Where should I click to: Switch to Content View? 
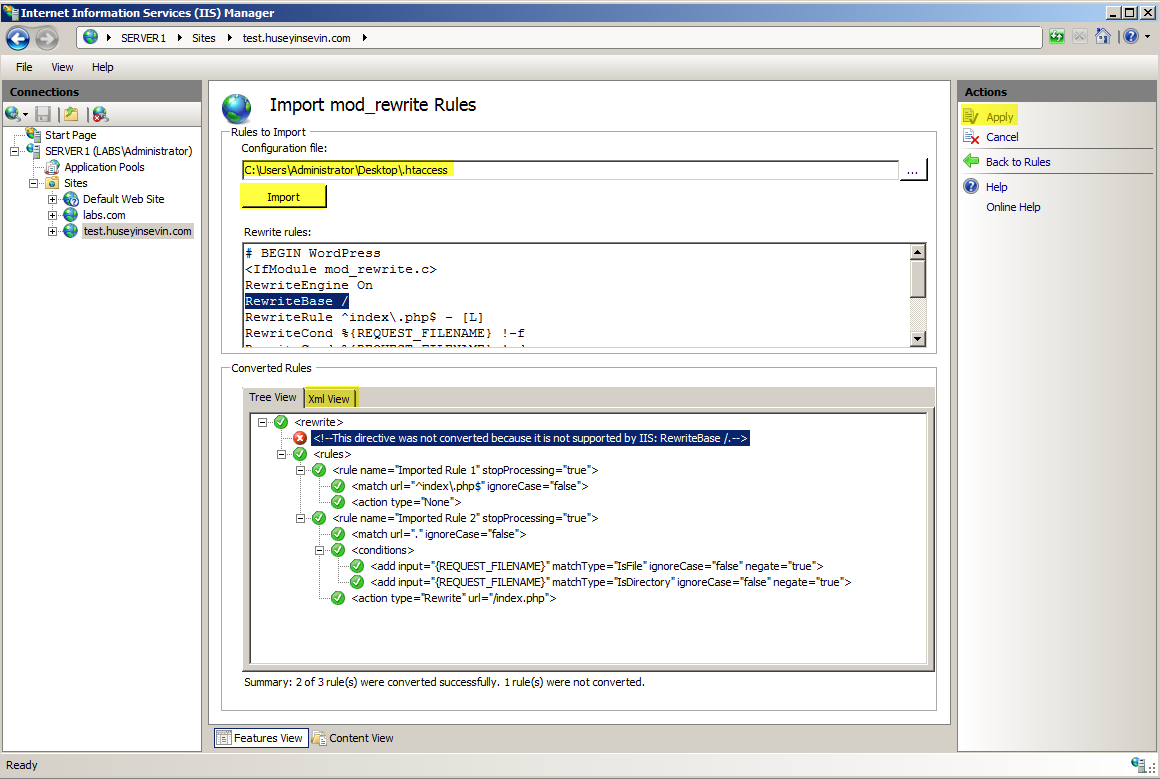coord(353,738)
